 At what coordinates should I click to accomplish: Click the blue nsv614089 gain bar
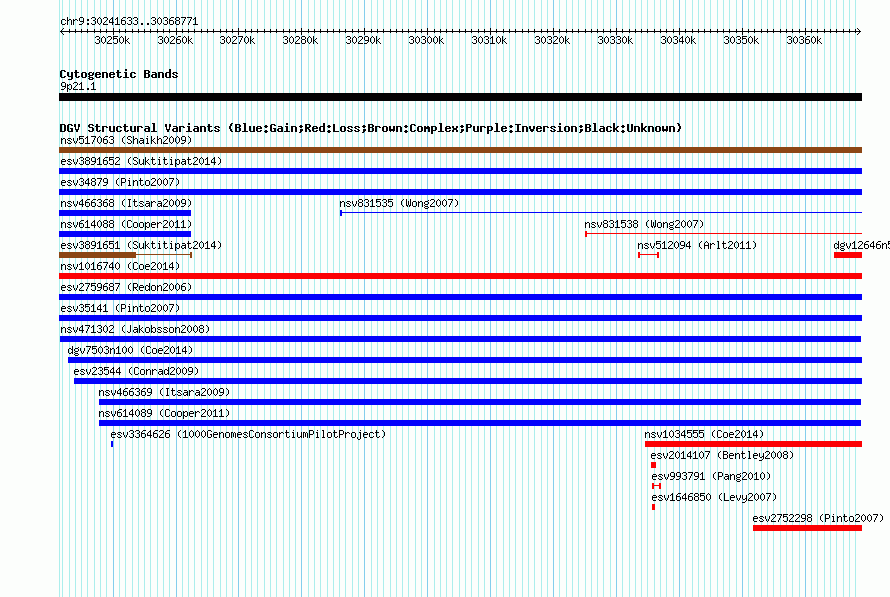480,423
